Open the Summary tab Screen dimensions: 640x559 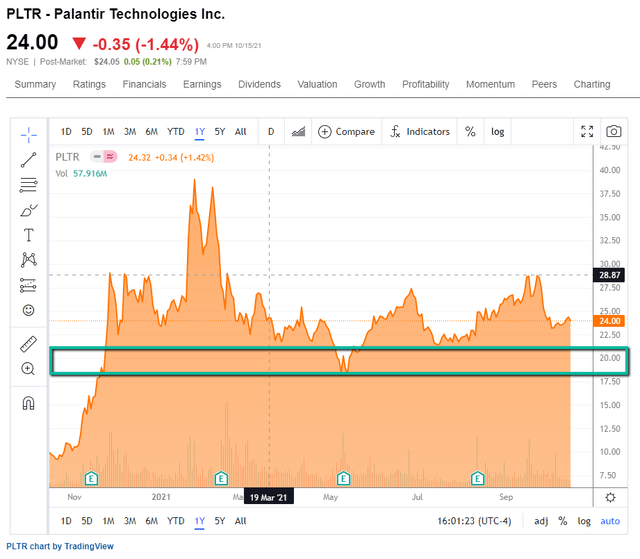[35, 84]
